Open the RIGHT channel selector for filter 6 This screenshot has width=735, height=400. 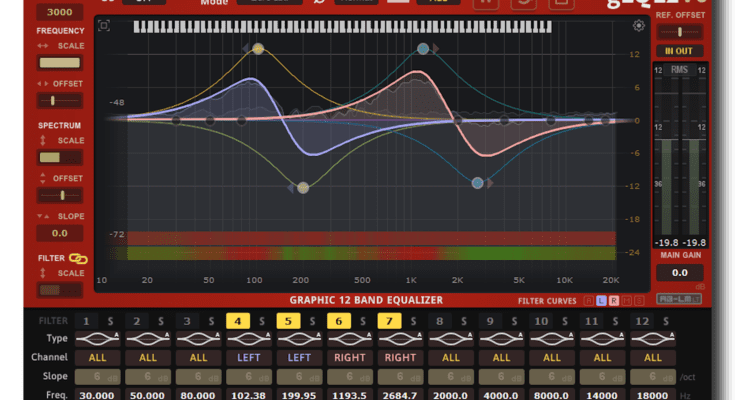point(350,357)
